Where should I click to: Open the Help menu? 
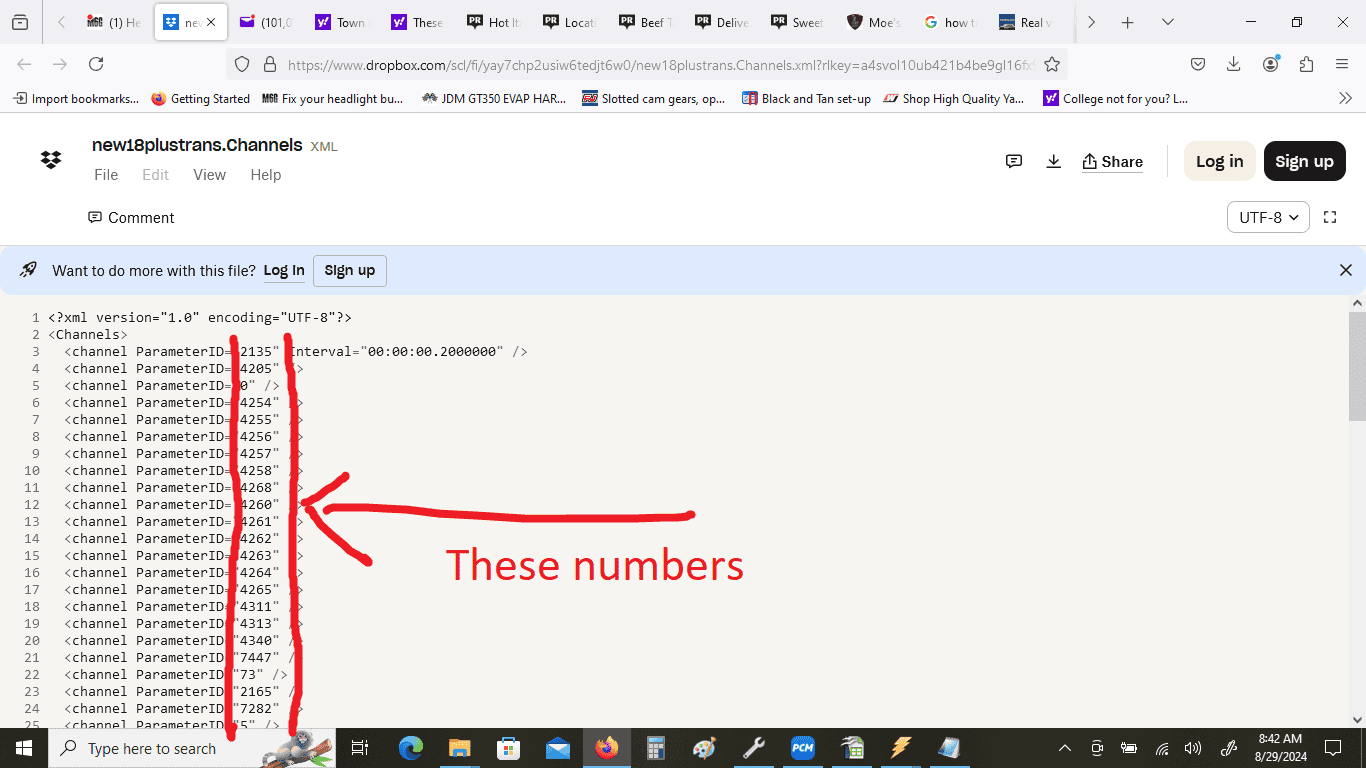265,174
